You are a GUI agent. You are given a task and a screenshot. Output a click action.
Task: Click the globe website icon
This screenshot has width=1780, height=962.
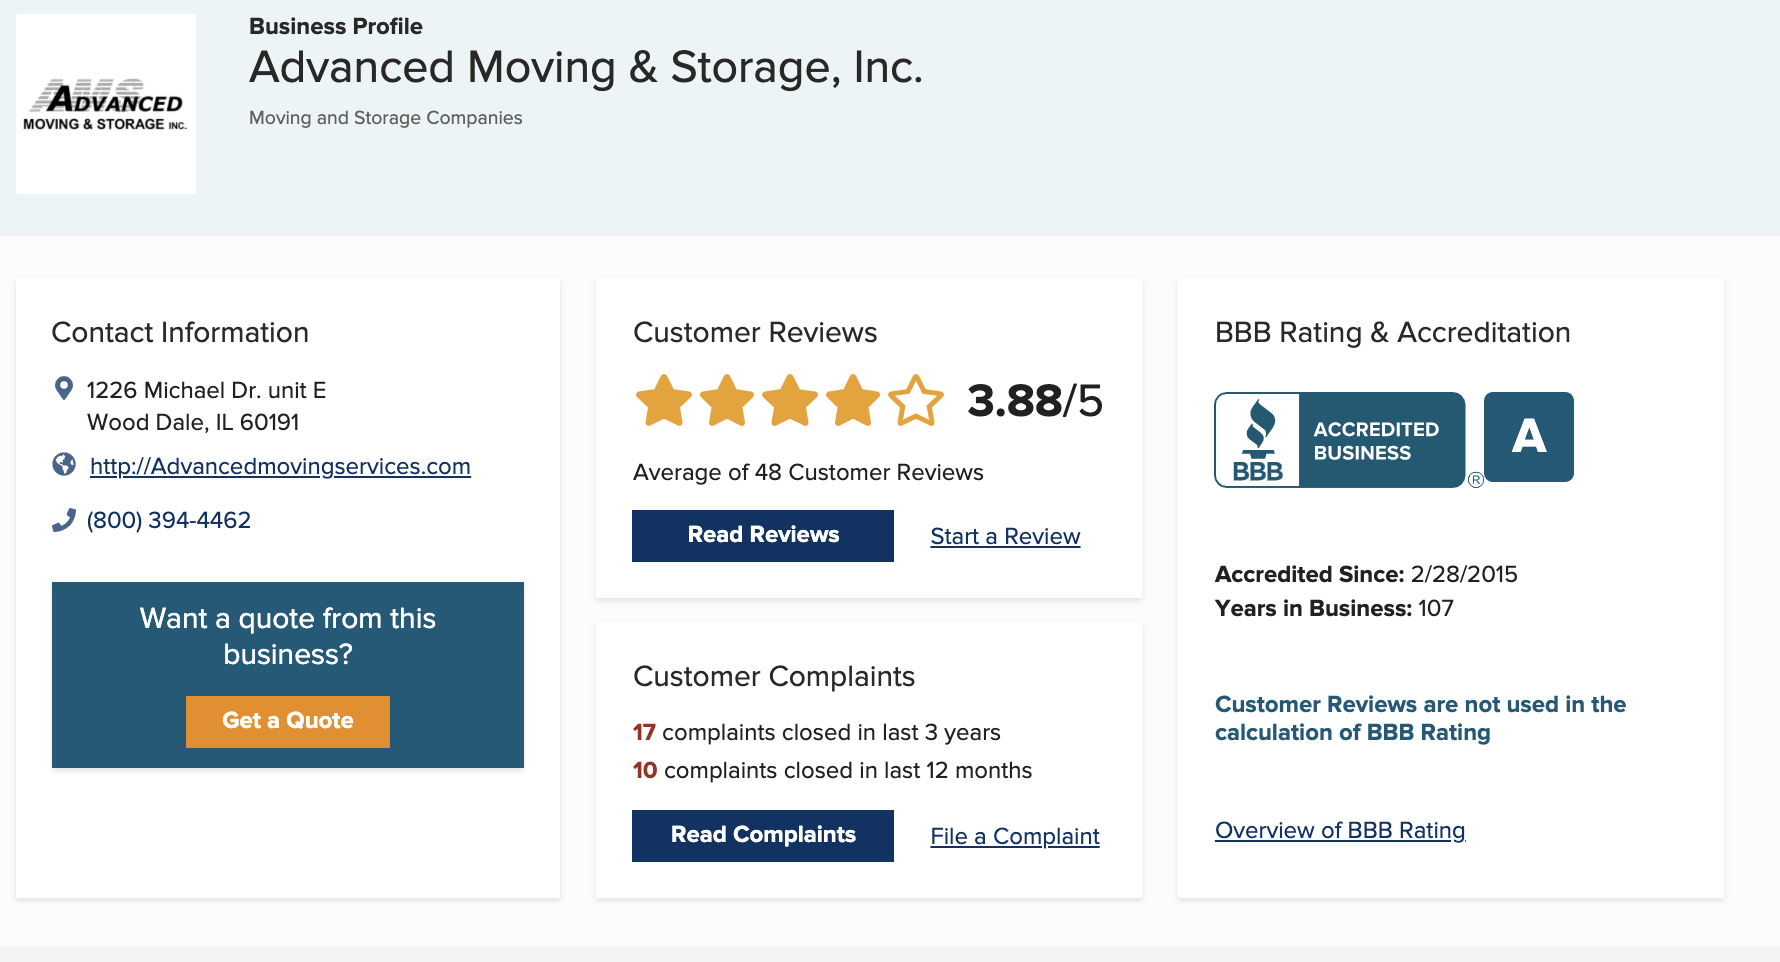(x=64, y=464)
